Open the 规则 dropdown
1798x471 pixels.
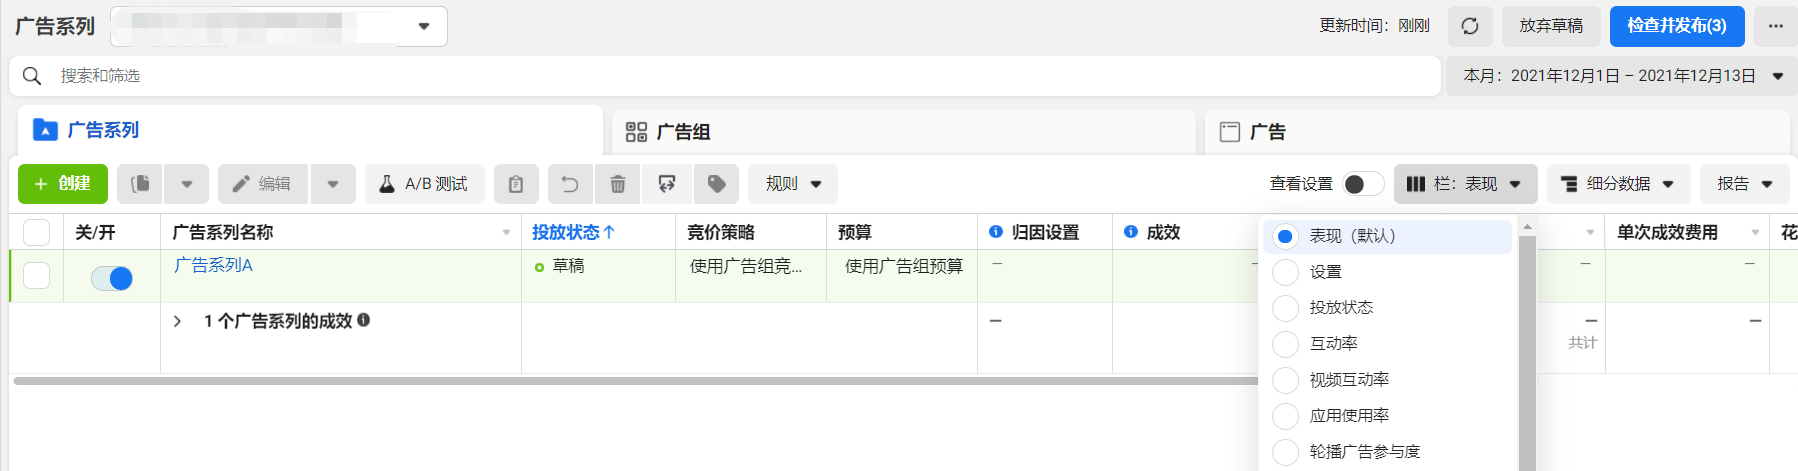793,184
